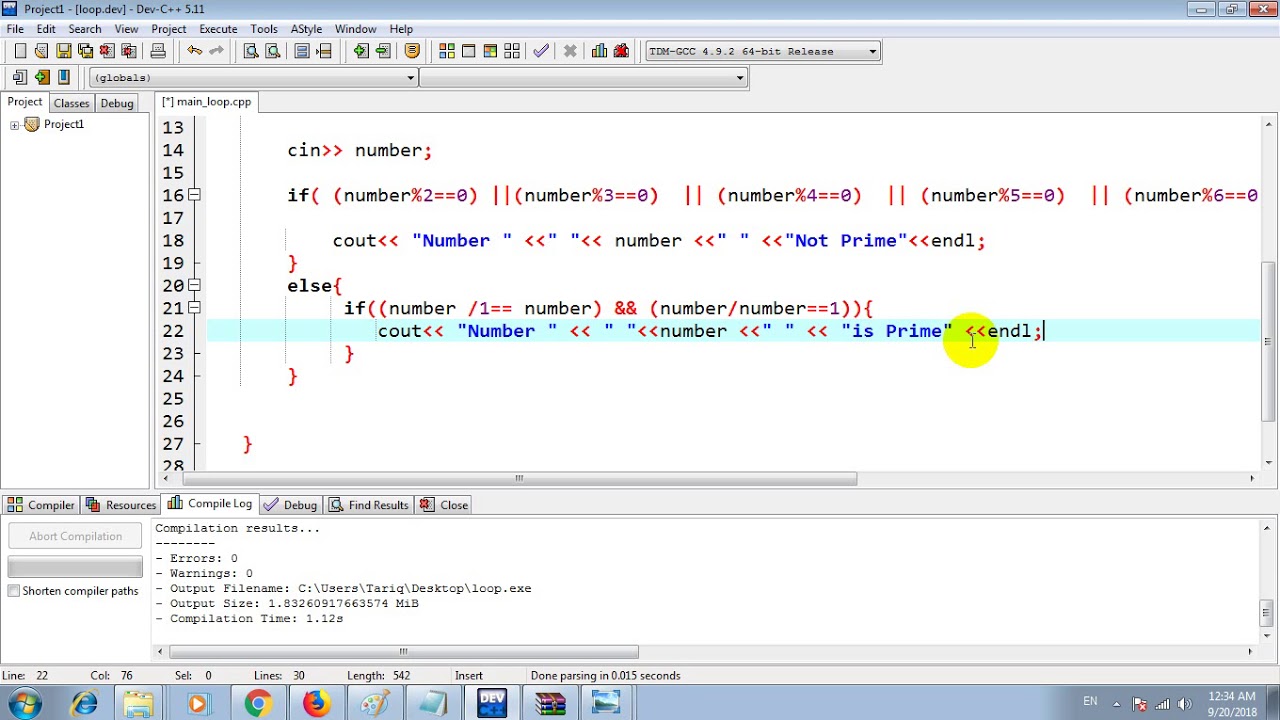Open Debug tab in the bottom panel
The width and height of the screenshot is (1280, 720).
coord(291,505)
